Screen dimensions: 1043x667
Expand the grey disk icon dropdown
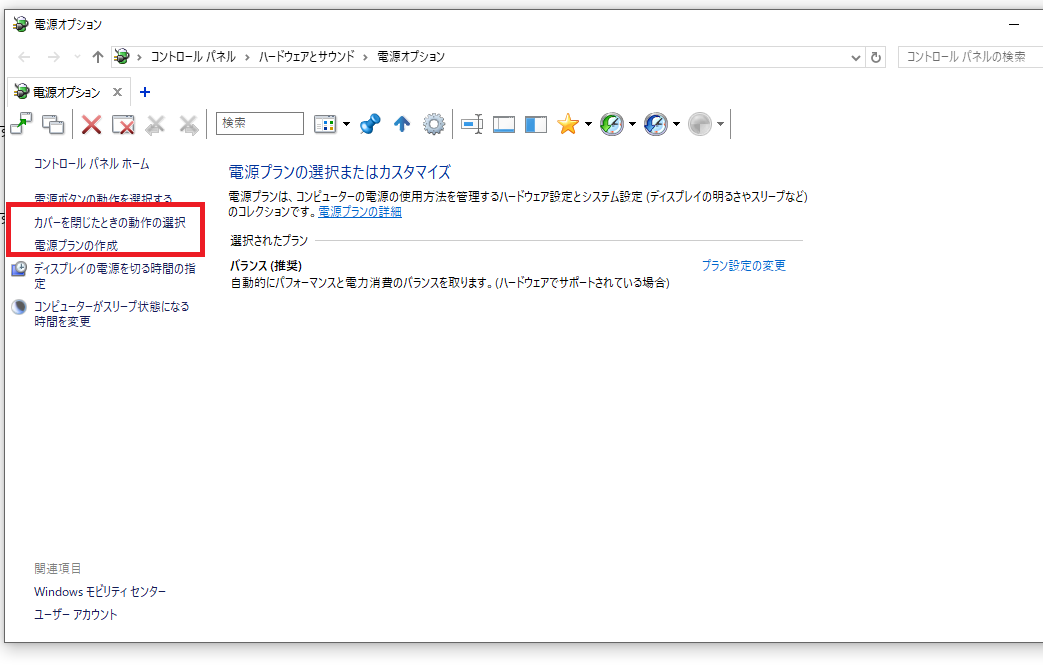(x=720, y=124)
